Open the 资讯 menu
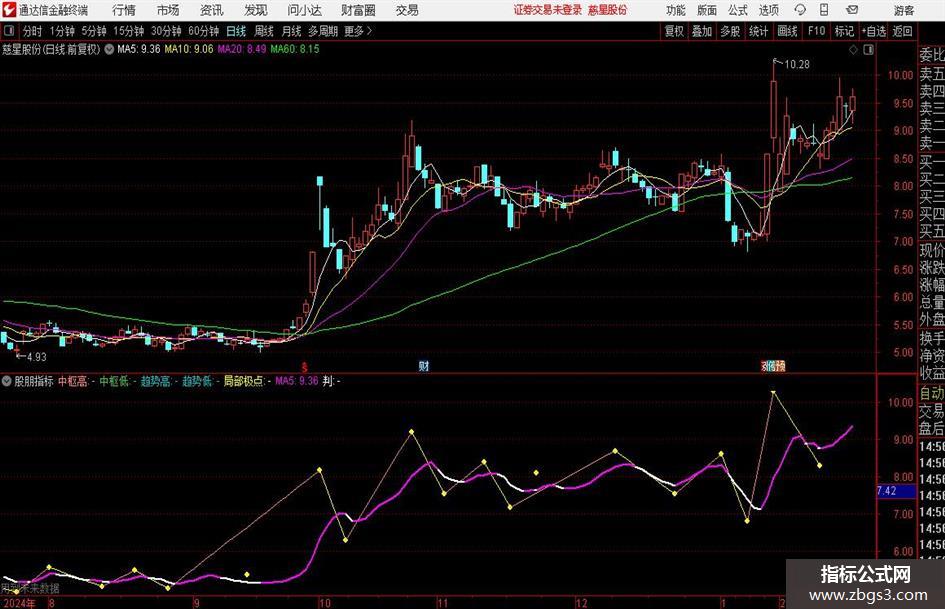The image size is (945, 609). click(212, 10)
